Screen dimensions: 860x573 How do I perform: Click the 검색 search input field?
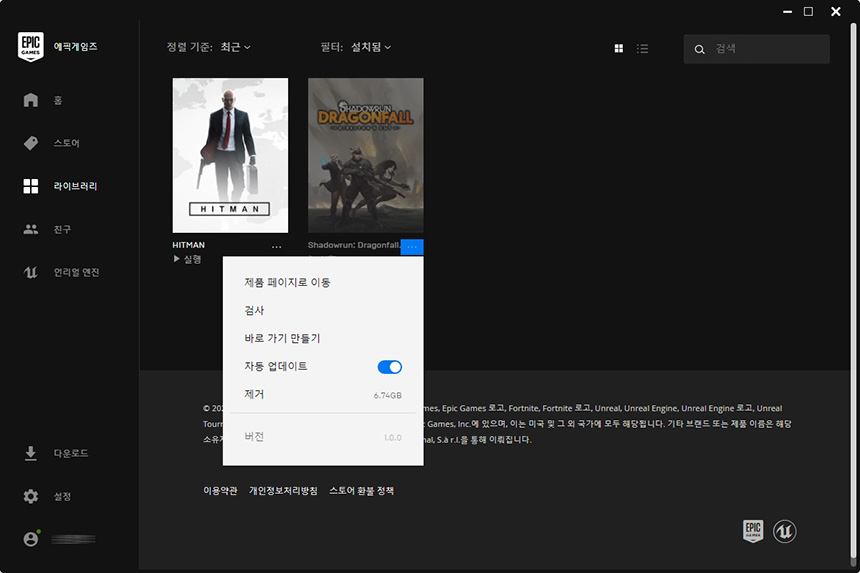(756, 49)
